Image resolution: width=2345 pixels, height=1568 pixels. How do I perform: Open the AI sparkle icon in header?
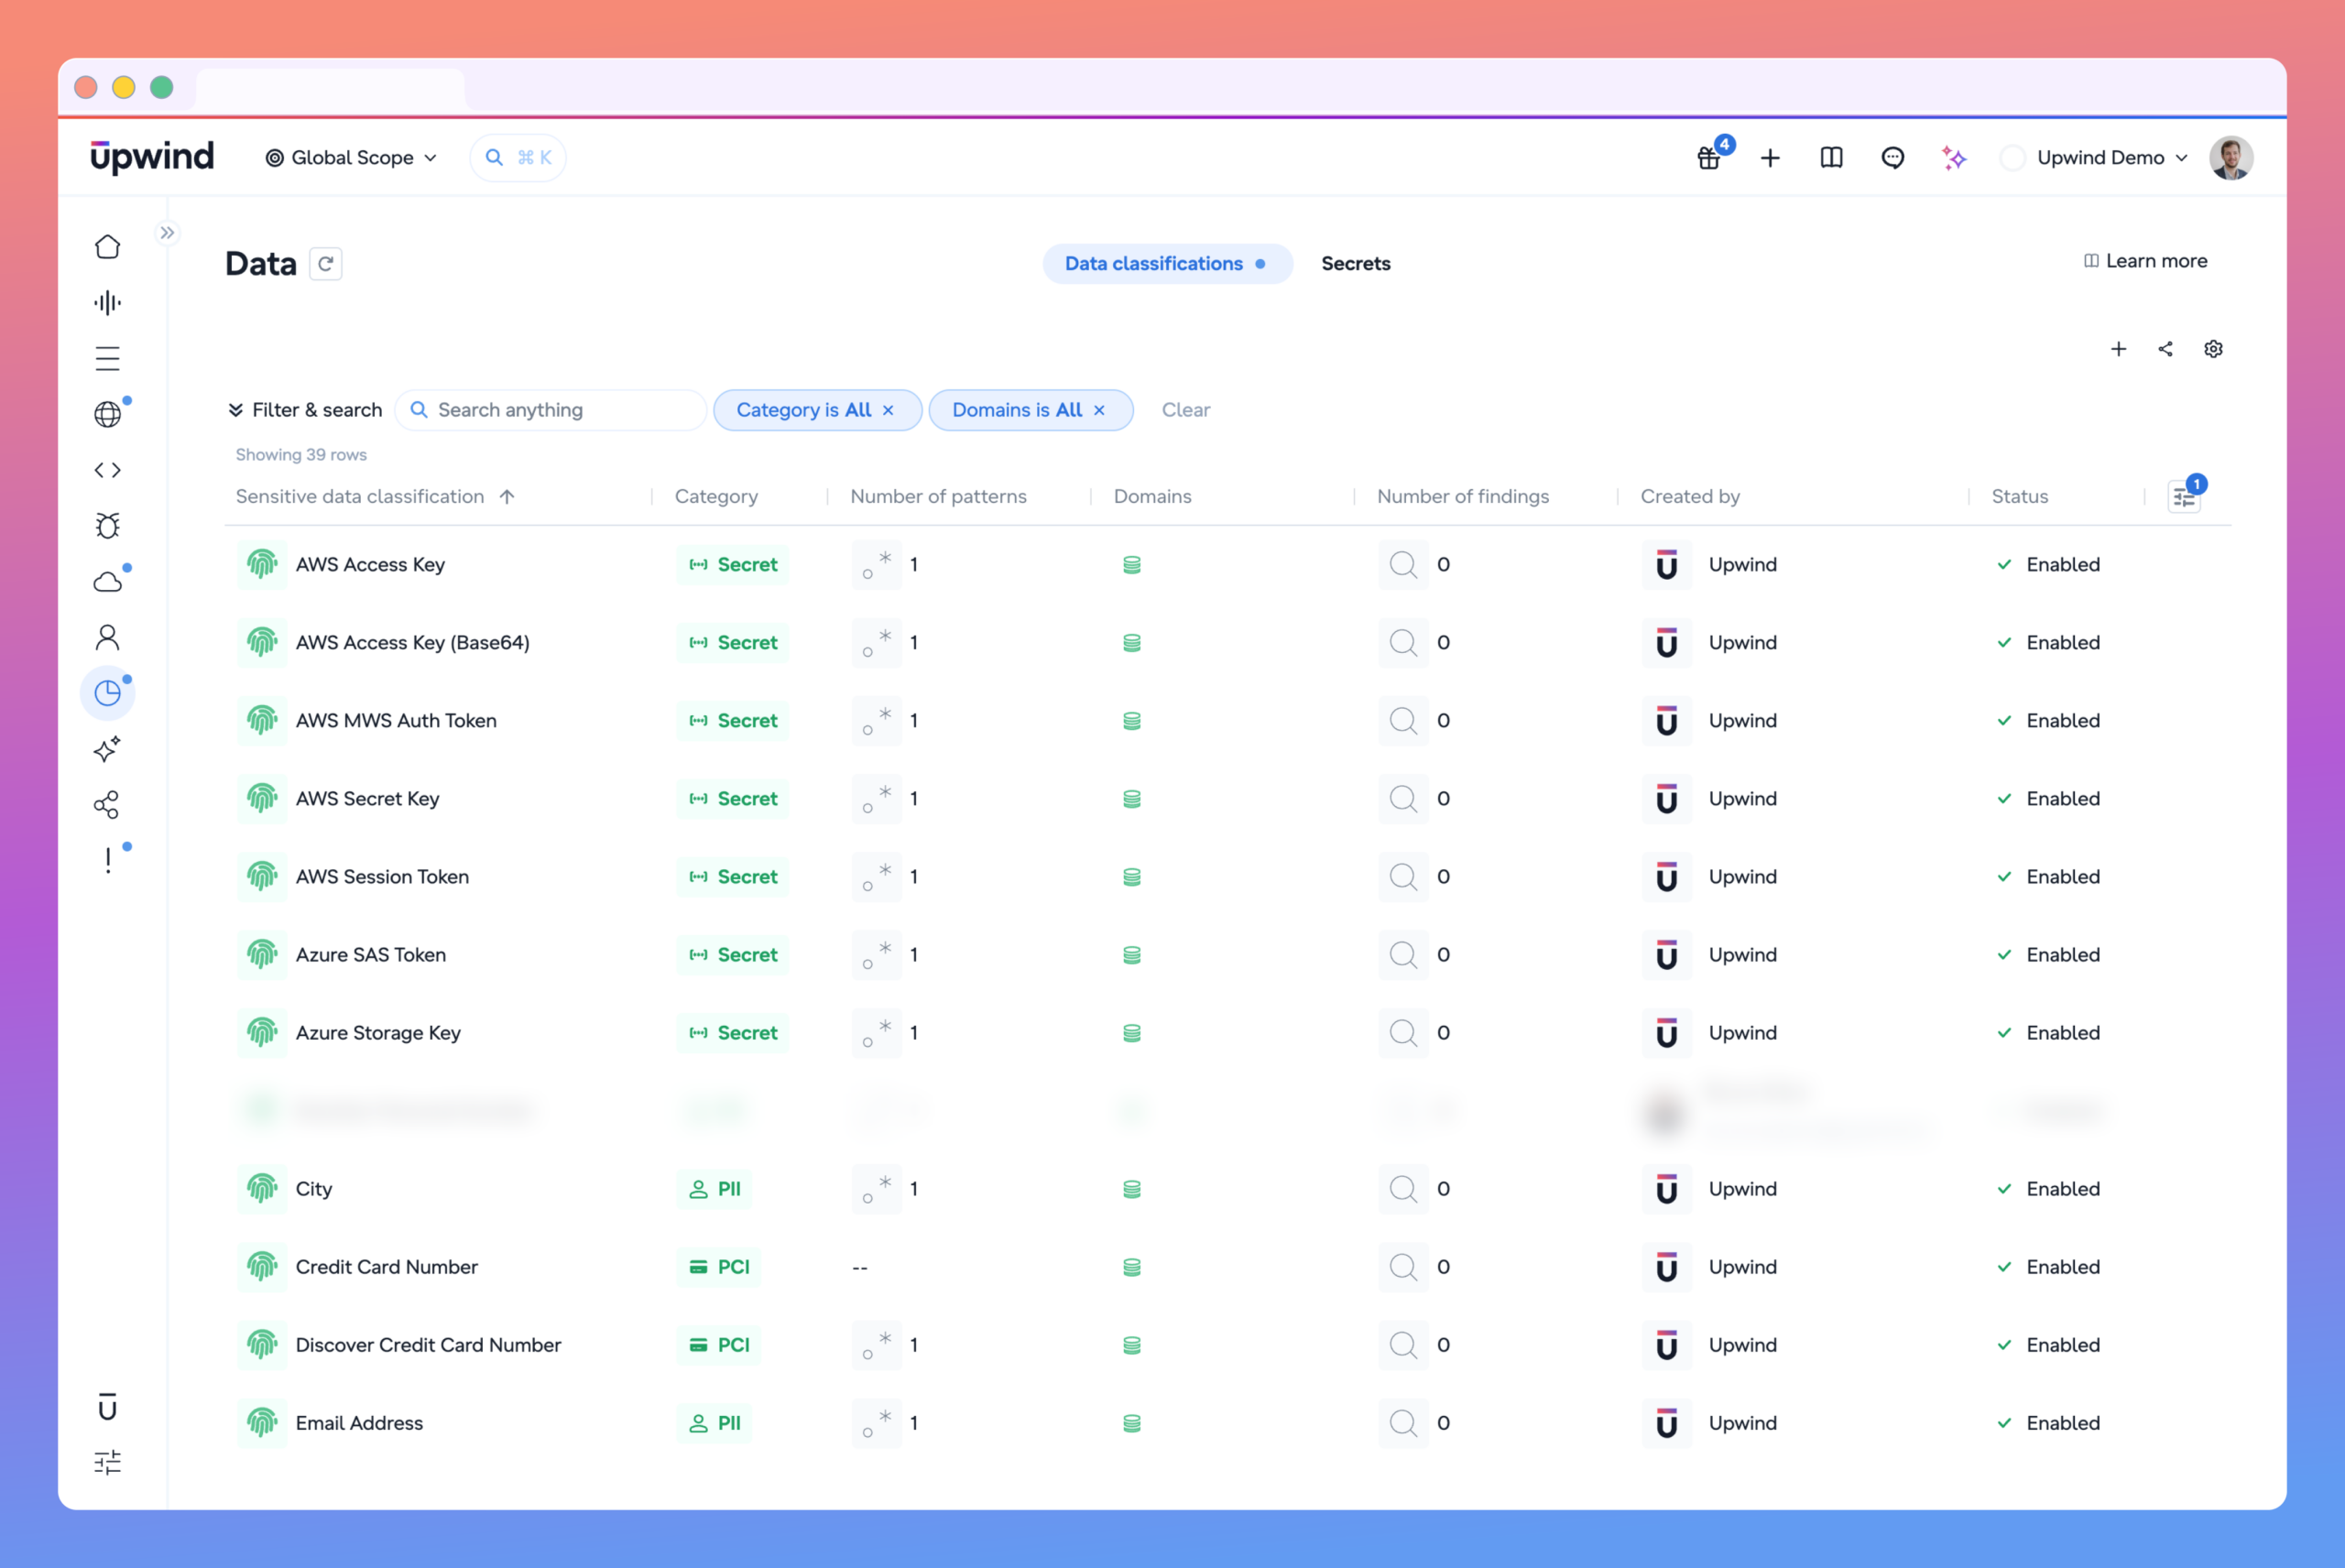1953,158
